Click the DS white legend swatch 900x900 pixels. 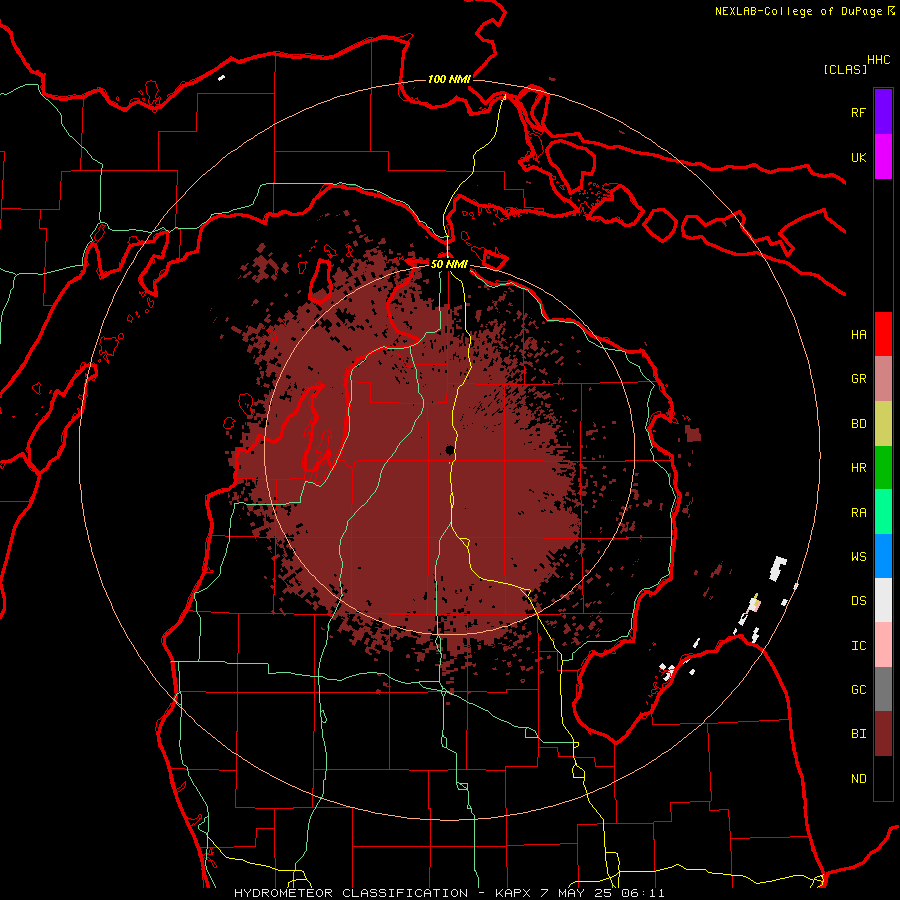(883, 600)
